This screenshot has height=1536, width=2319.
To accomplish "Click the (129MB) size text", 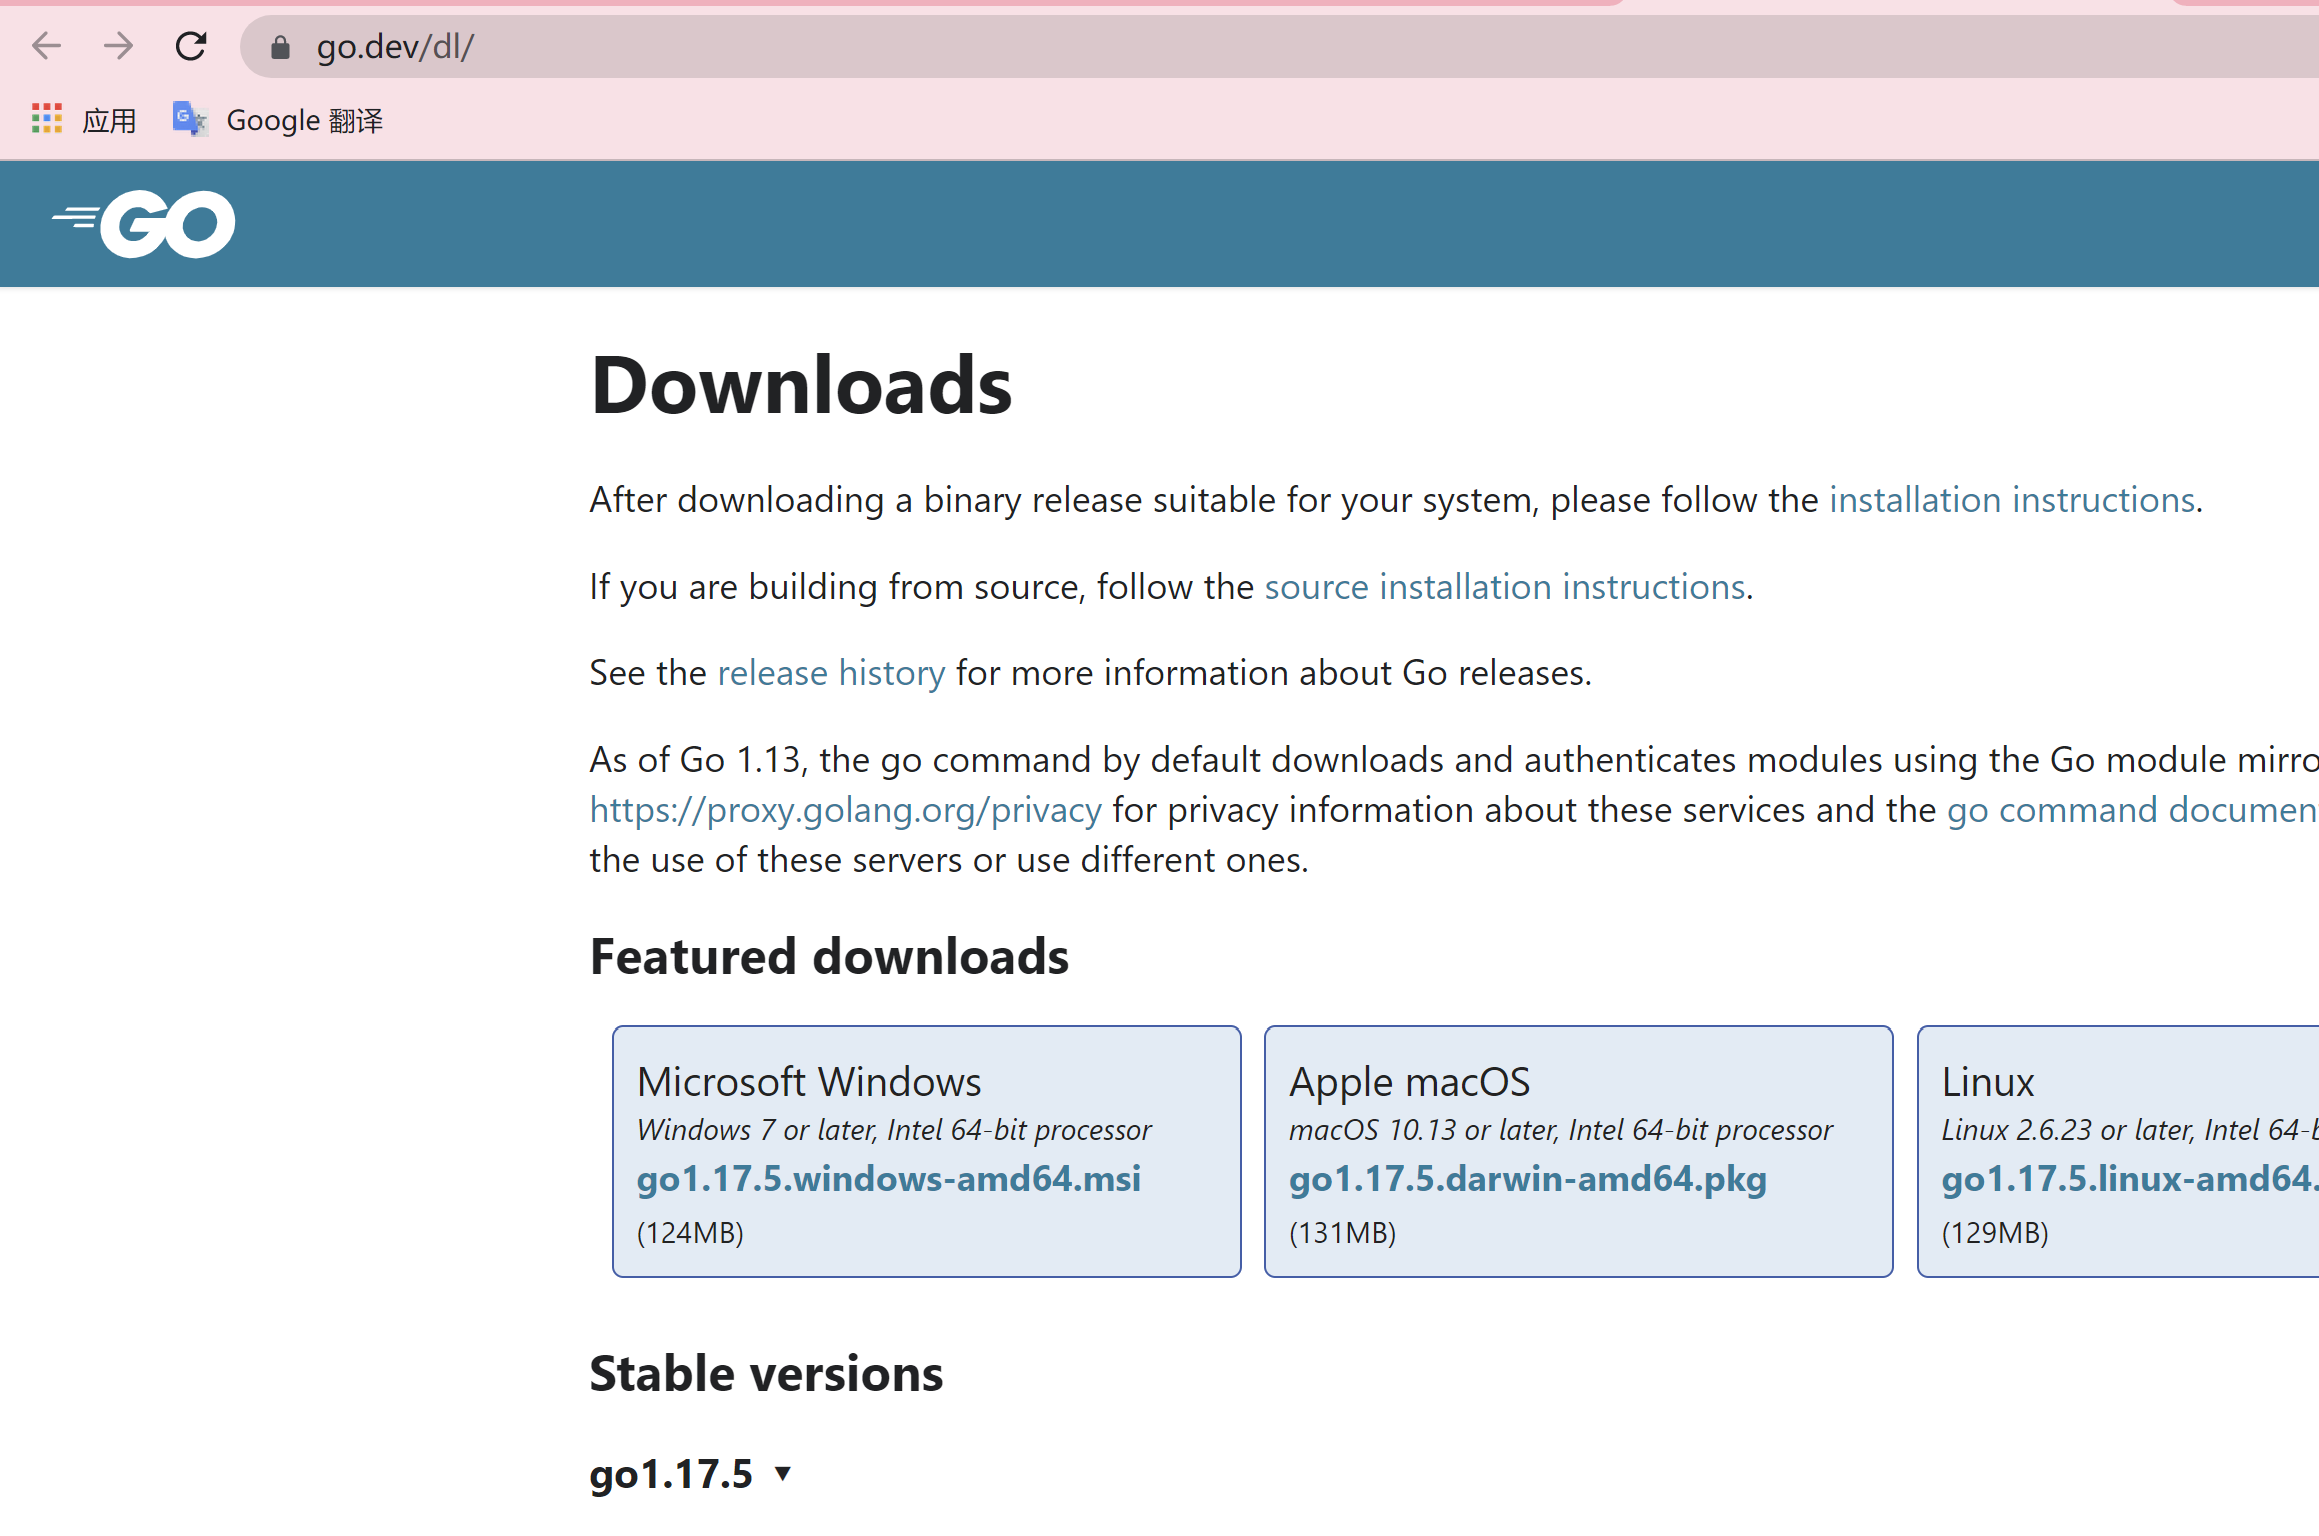I will tap(1994, 1233).
